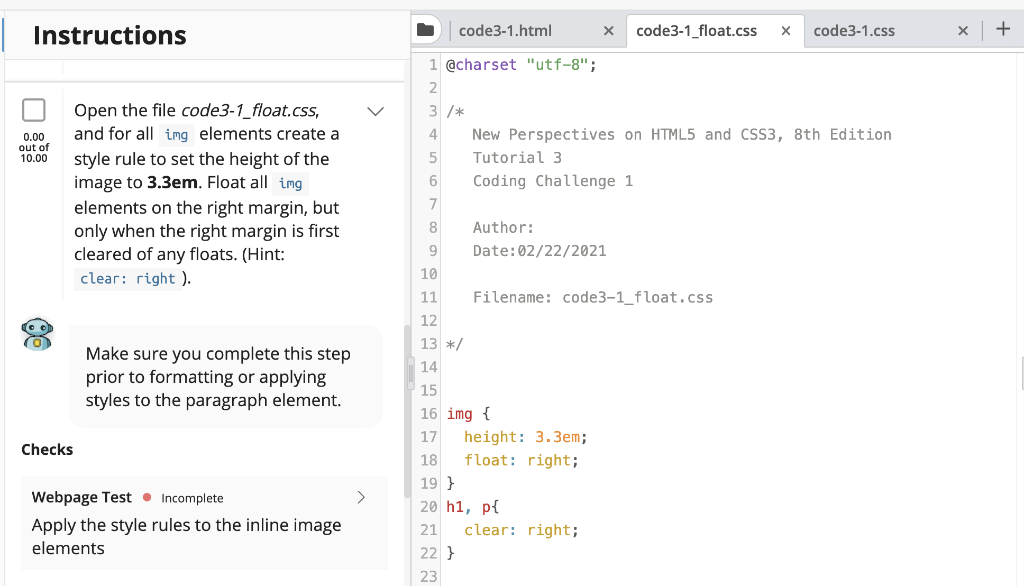
Task: Check the instruction step completion checkbox
Action: (x=35, y=110)
